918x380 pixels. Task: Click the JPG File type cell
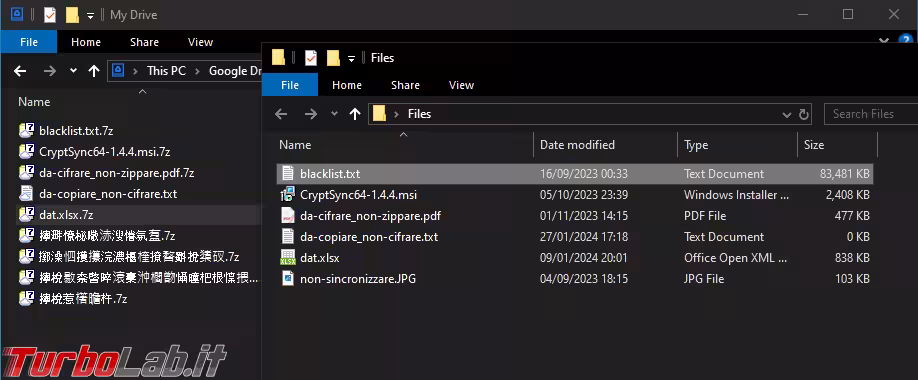(704, 279)
